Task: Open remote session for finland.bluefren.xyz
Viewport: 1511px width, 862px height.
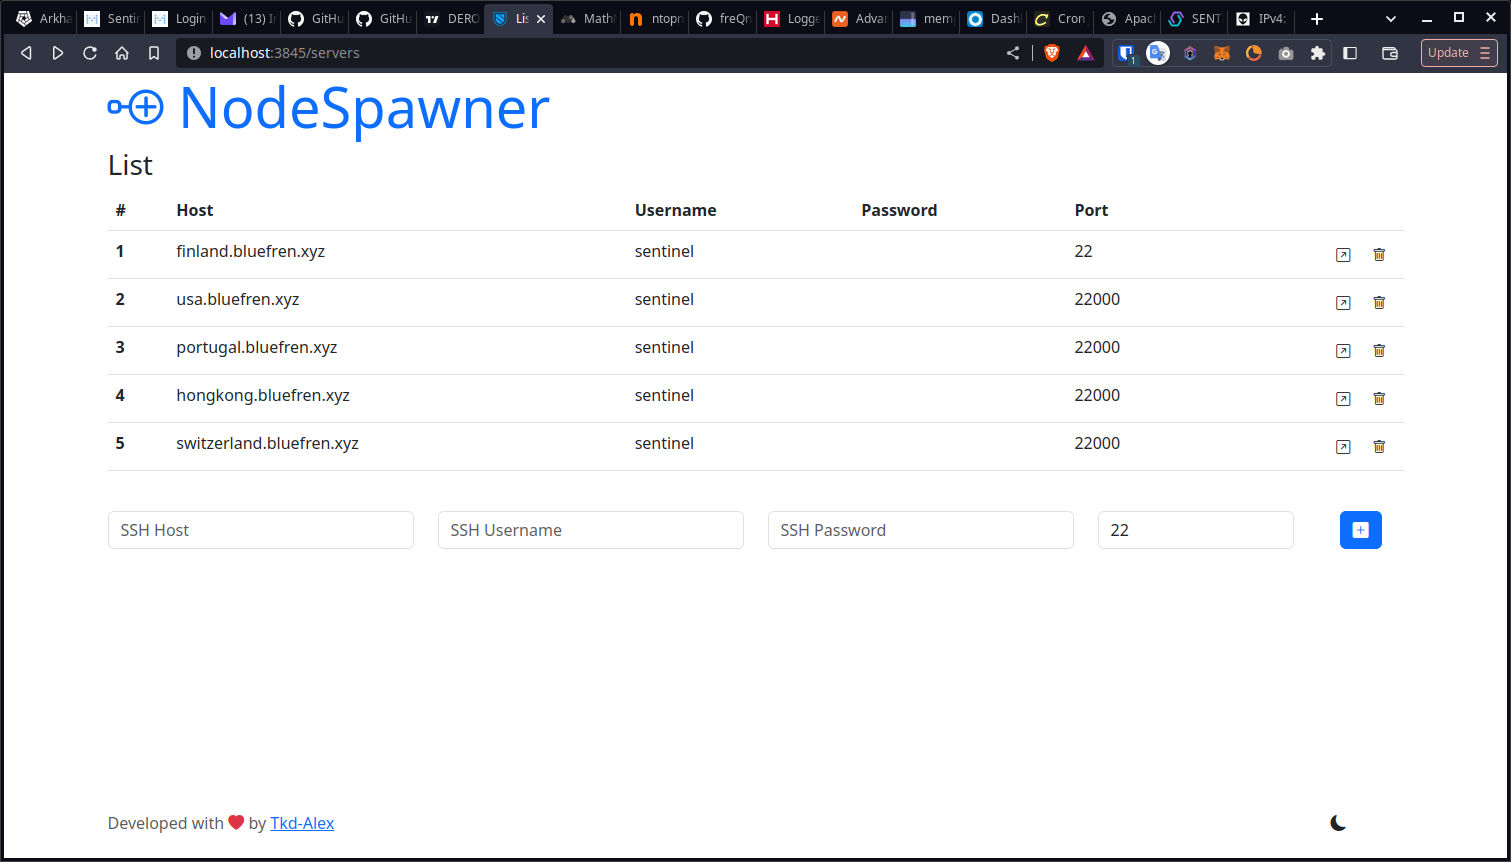Action: point(1343,255)
